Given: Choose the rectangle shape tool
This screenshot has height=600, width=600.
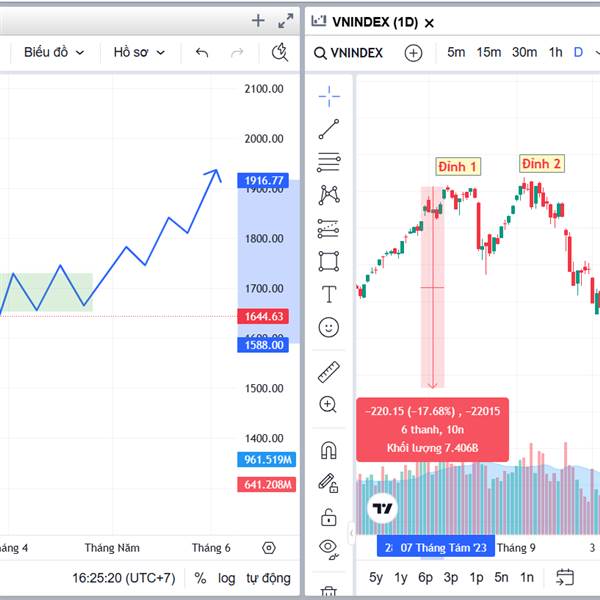Looking at the screenshot, I should click(x=329, y=261).
